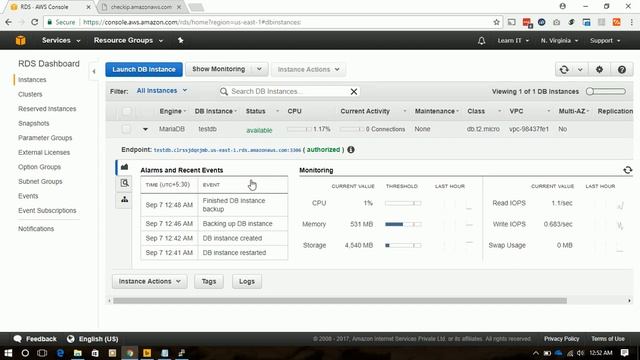Viewport: 640px width, 360px height.
Task: Click the Chrome user profile icon
Action: click(562, 6)
